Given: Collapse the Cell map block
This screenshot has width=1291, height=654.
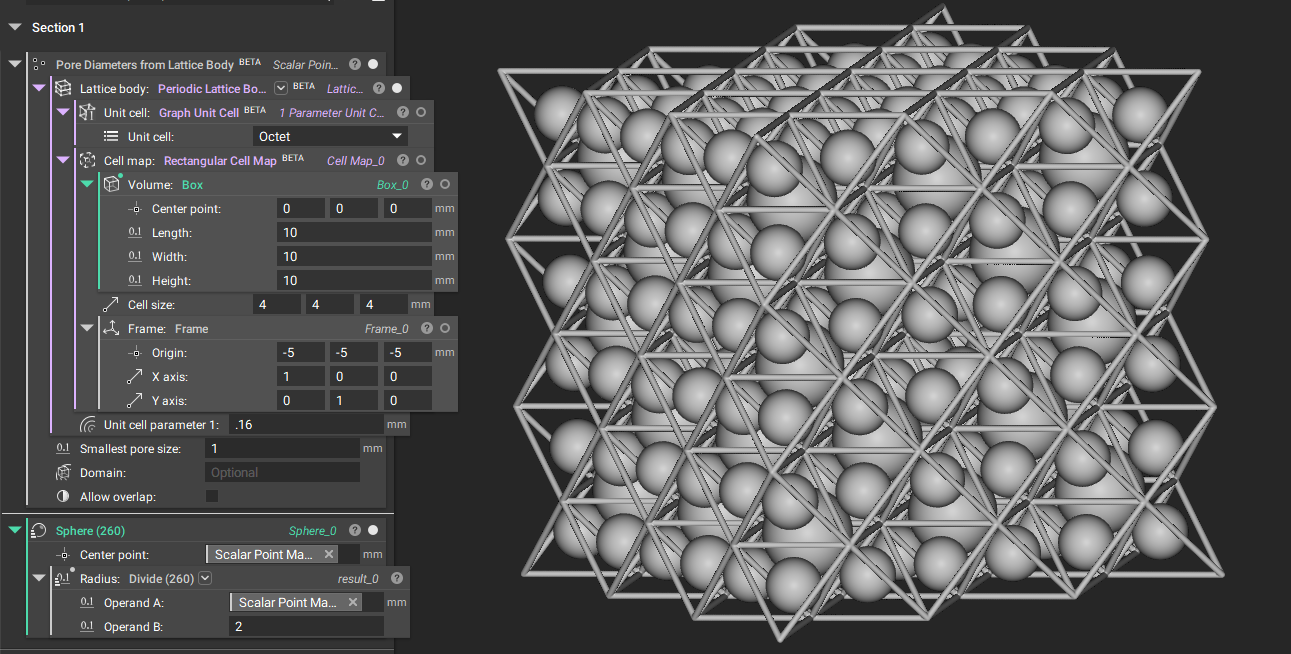Looking at the screenshot, I should (x=62, y=160).
